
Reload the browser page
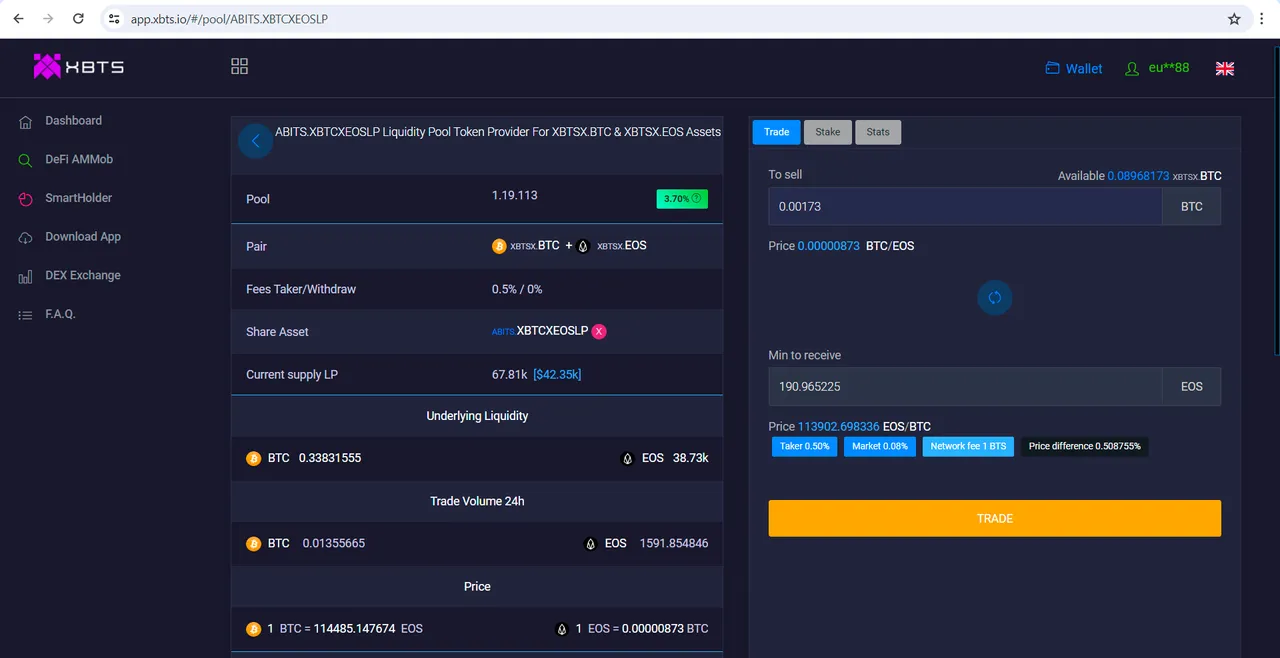click(79, 19)
